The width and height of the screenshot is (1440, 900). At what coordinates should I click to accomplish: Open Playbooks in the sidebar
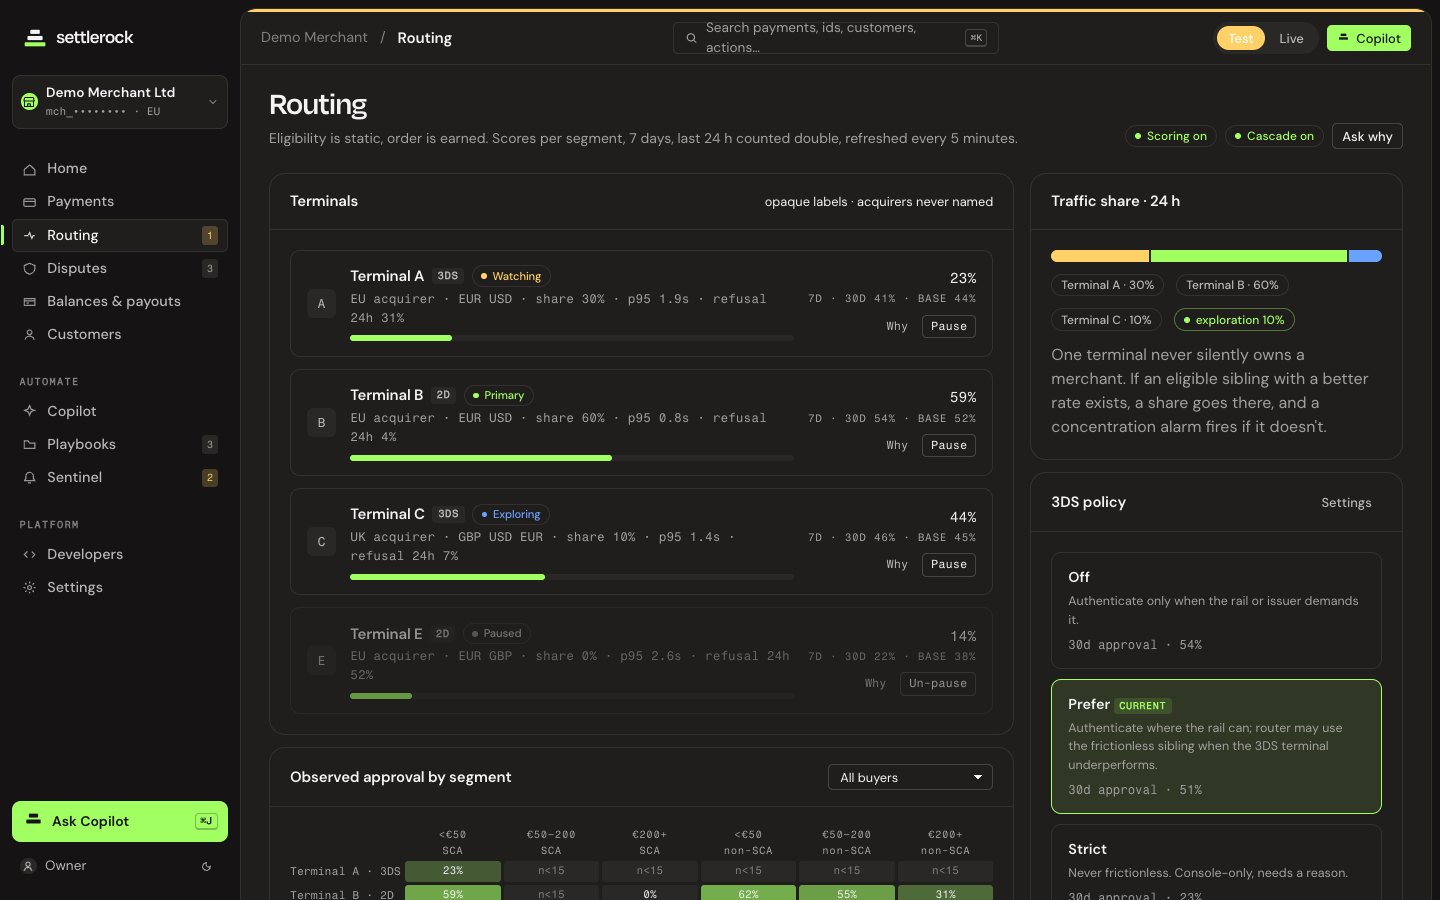tap(120, 444)
